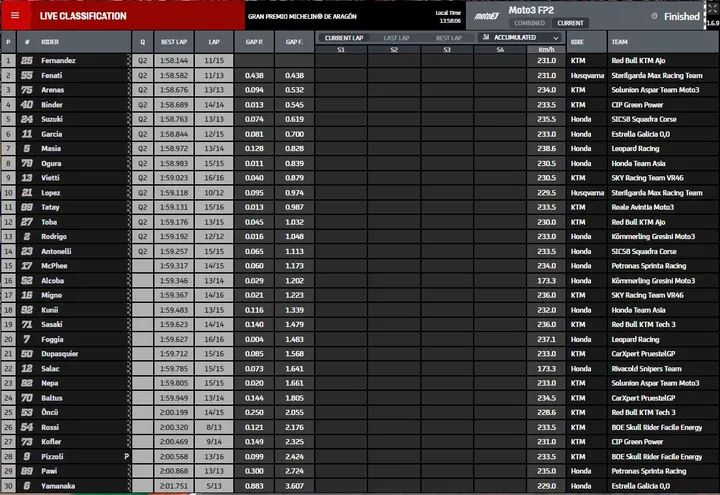Click the checkered flag marker on Binder row

tap(129, 105)
